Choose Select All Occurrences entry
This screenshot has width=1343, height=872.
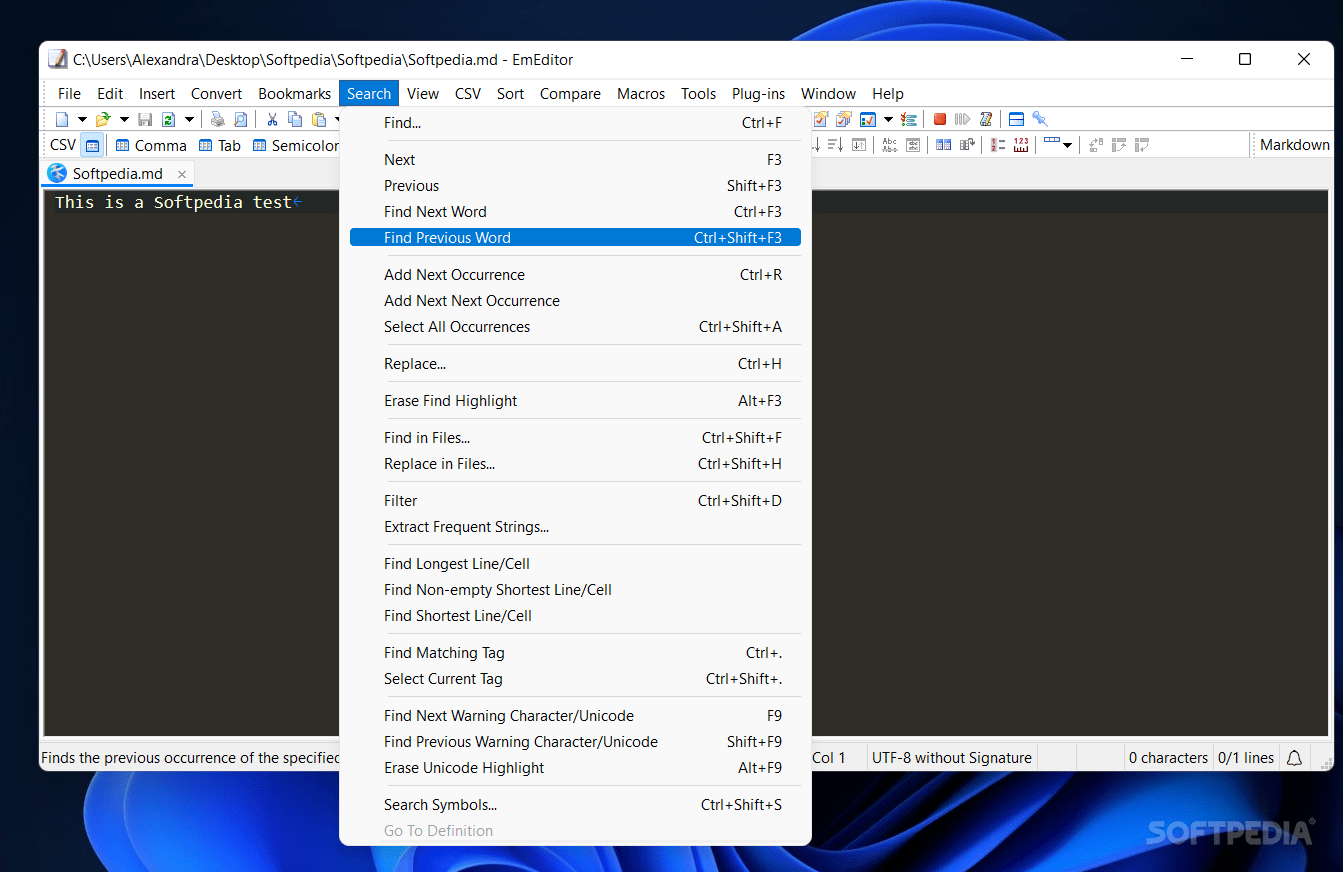tap(575, 327)
